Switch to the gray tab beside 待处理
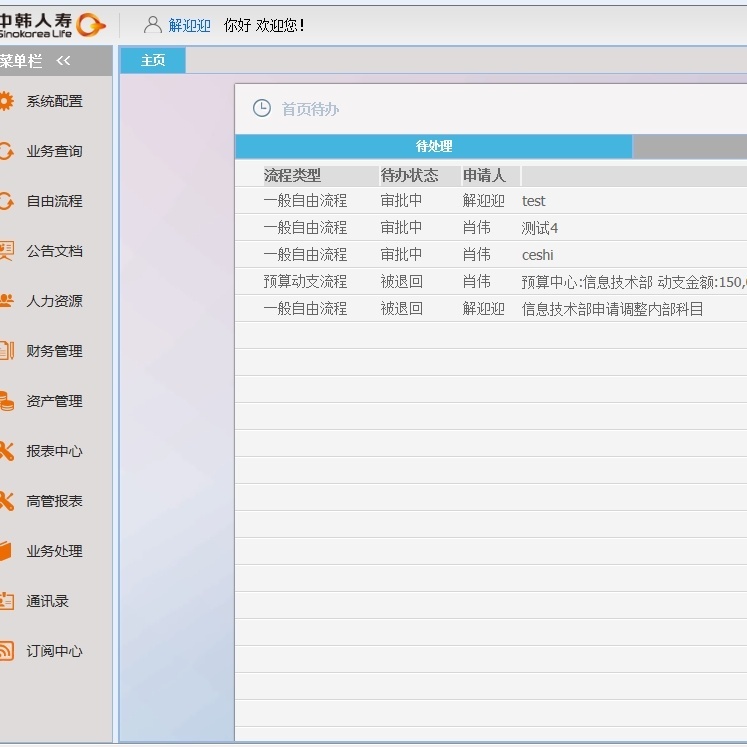Image resolution: width=747 pixels, height=747 pixels. (689, 147)
